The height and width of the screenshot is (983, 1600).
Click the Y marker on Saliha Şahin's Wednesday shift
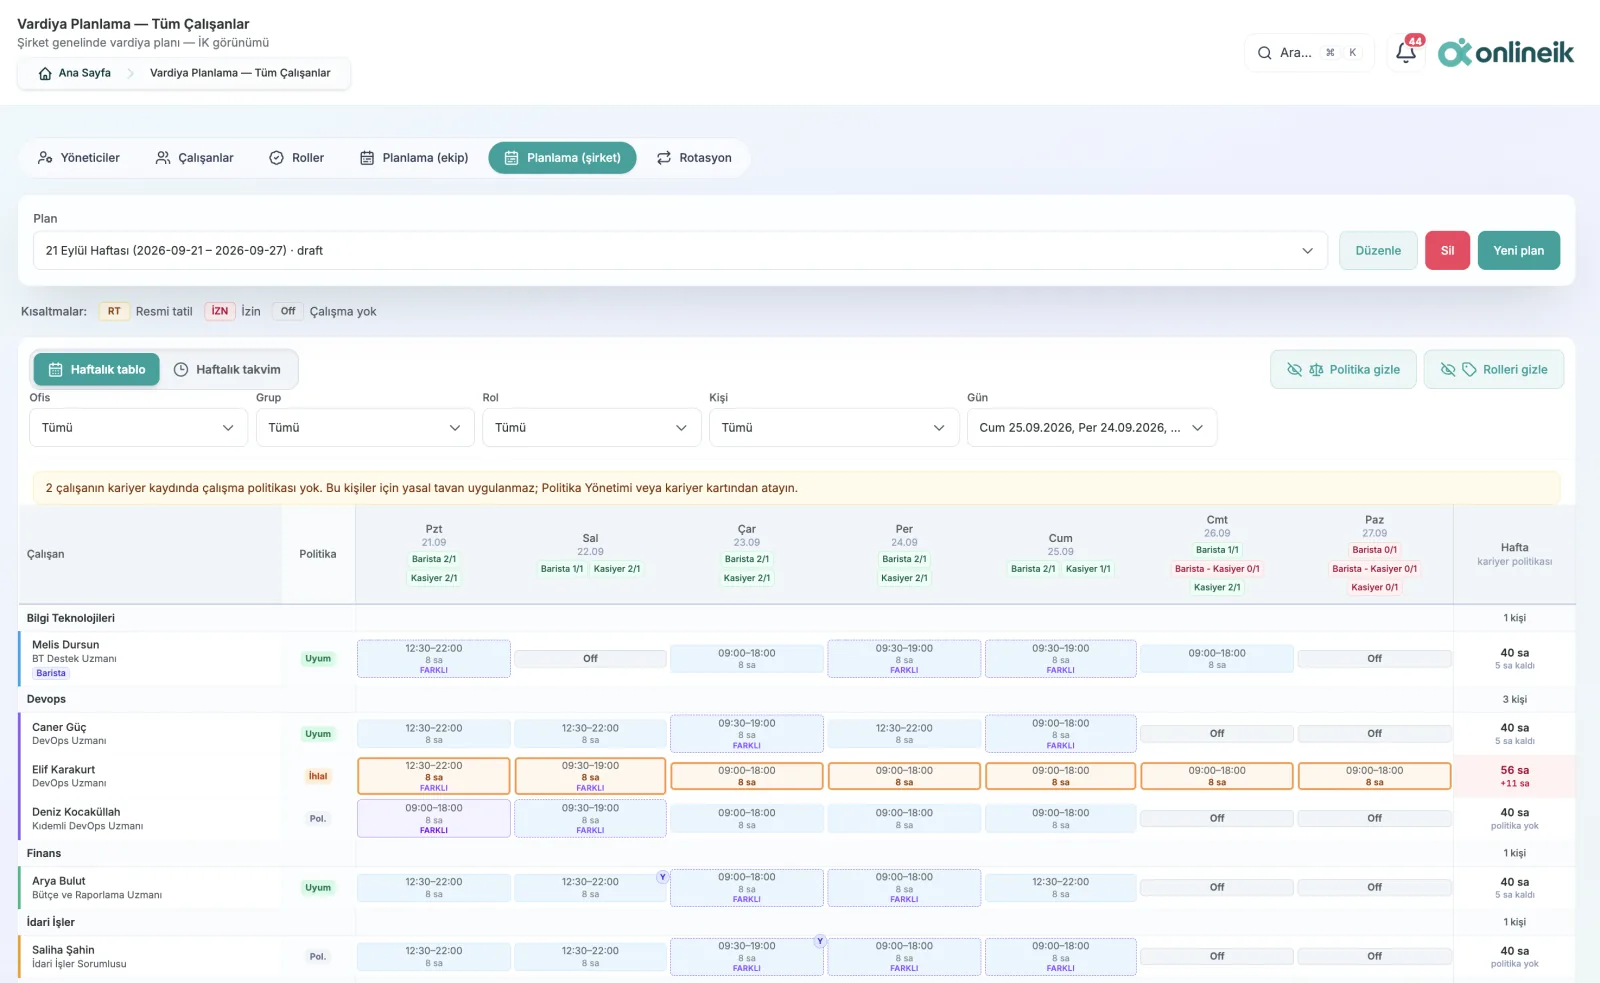pyautogui.click(x=820, y=941)
